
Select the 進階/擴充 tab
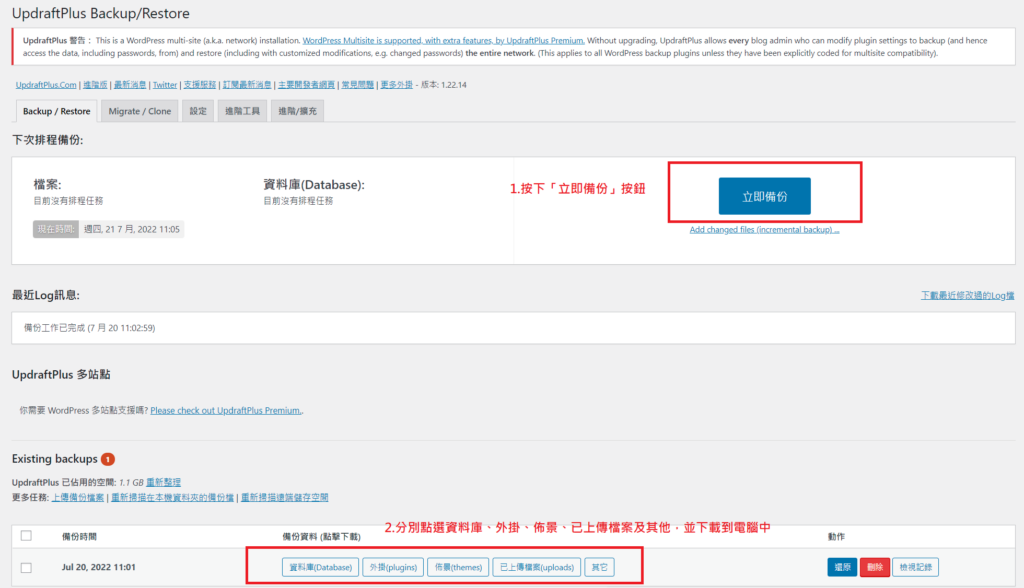coord(297,111)
